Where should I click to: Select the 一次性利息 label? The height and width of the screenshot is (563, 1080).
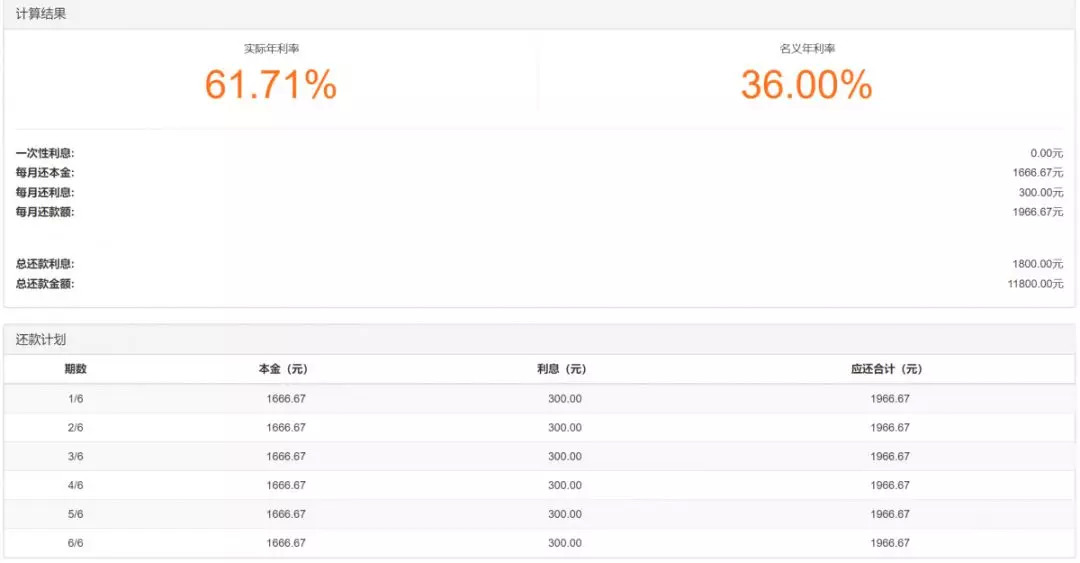[x=45, y=153]
